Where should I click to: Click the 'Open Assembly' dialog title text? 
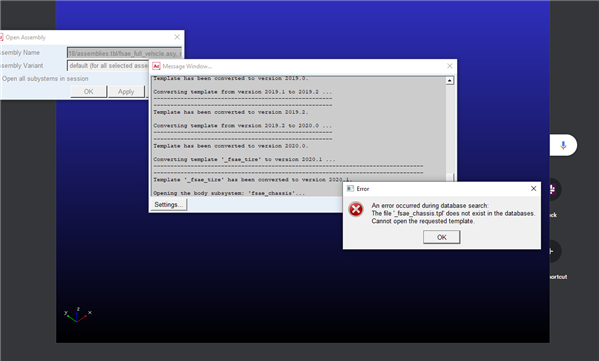click(26, 37)
